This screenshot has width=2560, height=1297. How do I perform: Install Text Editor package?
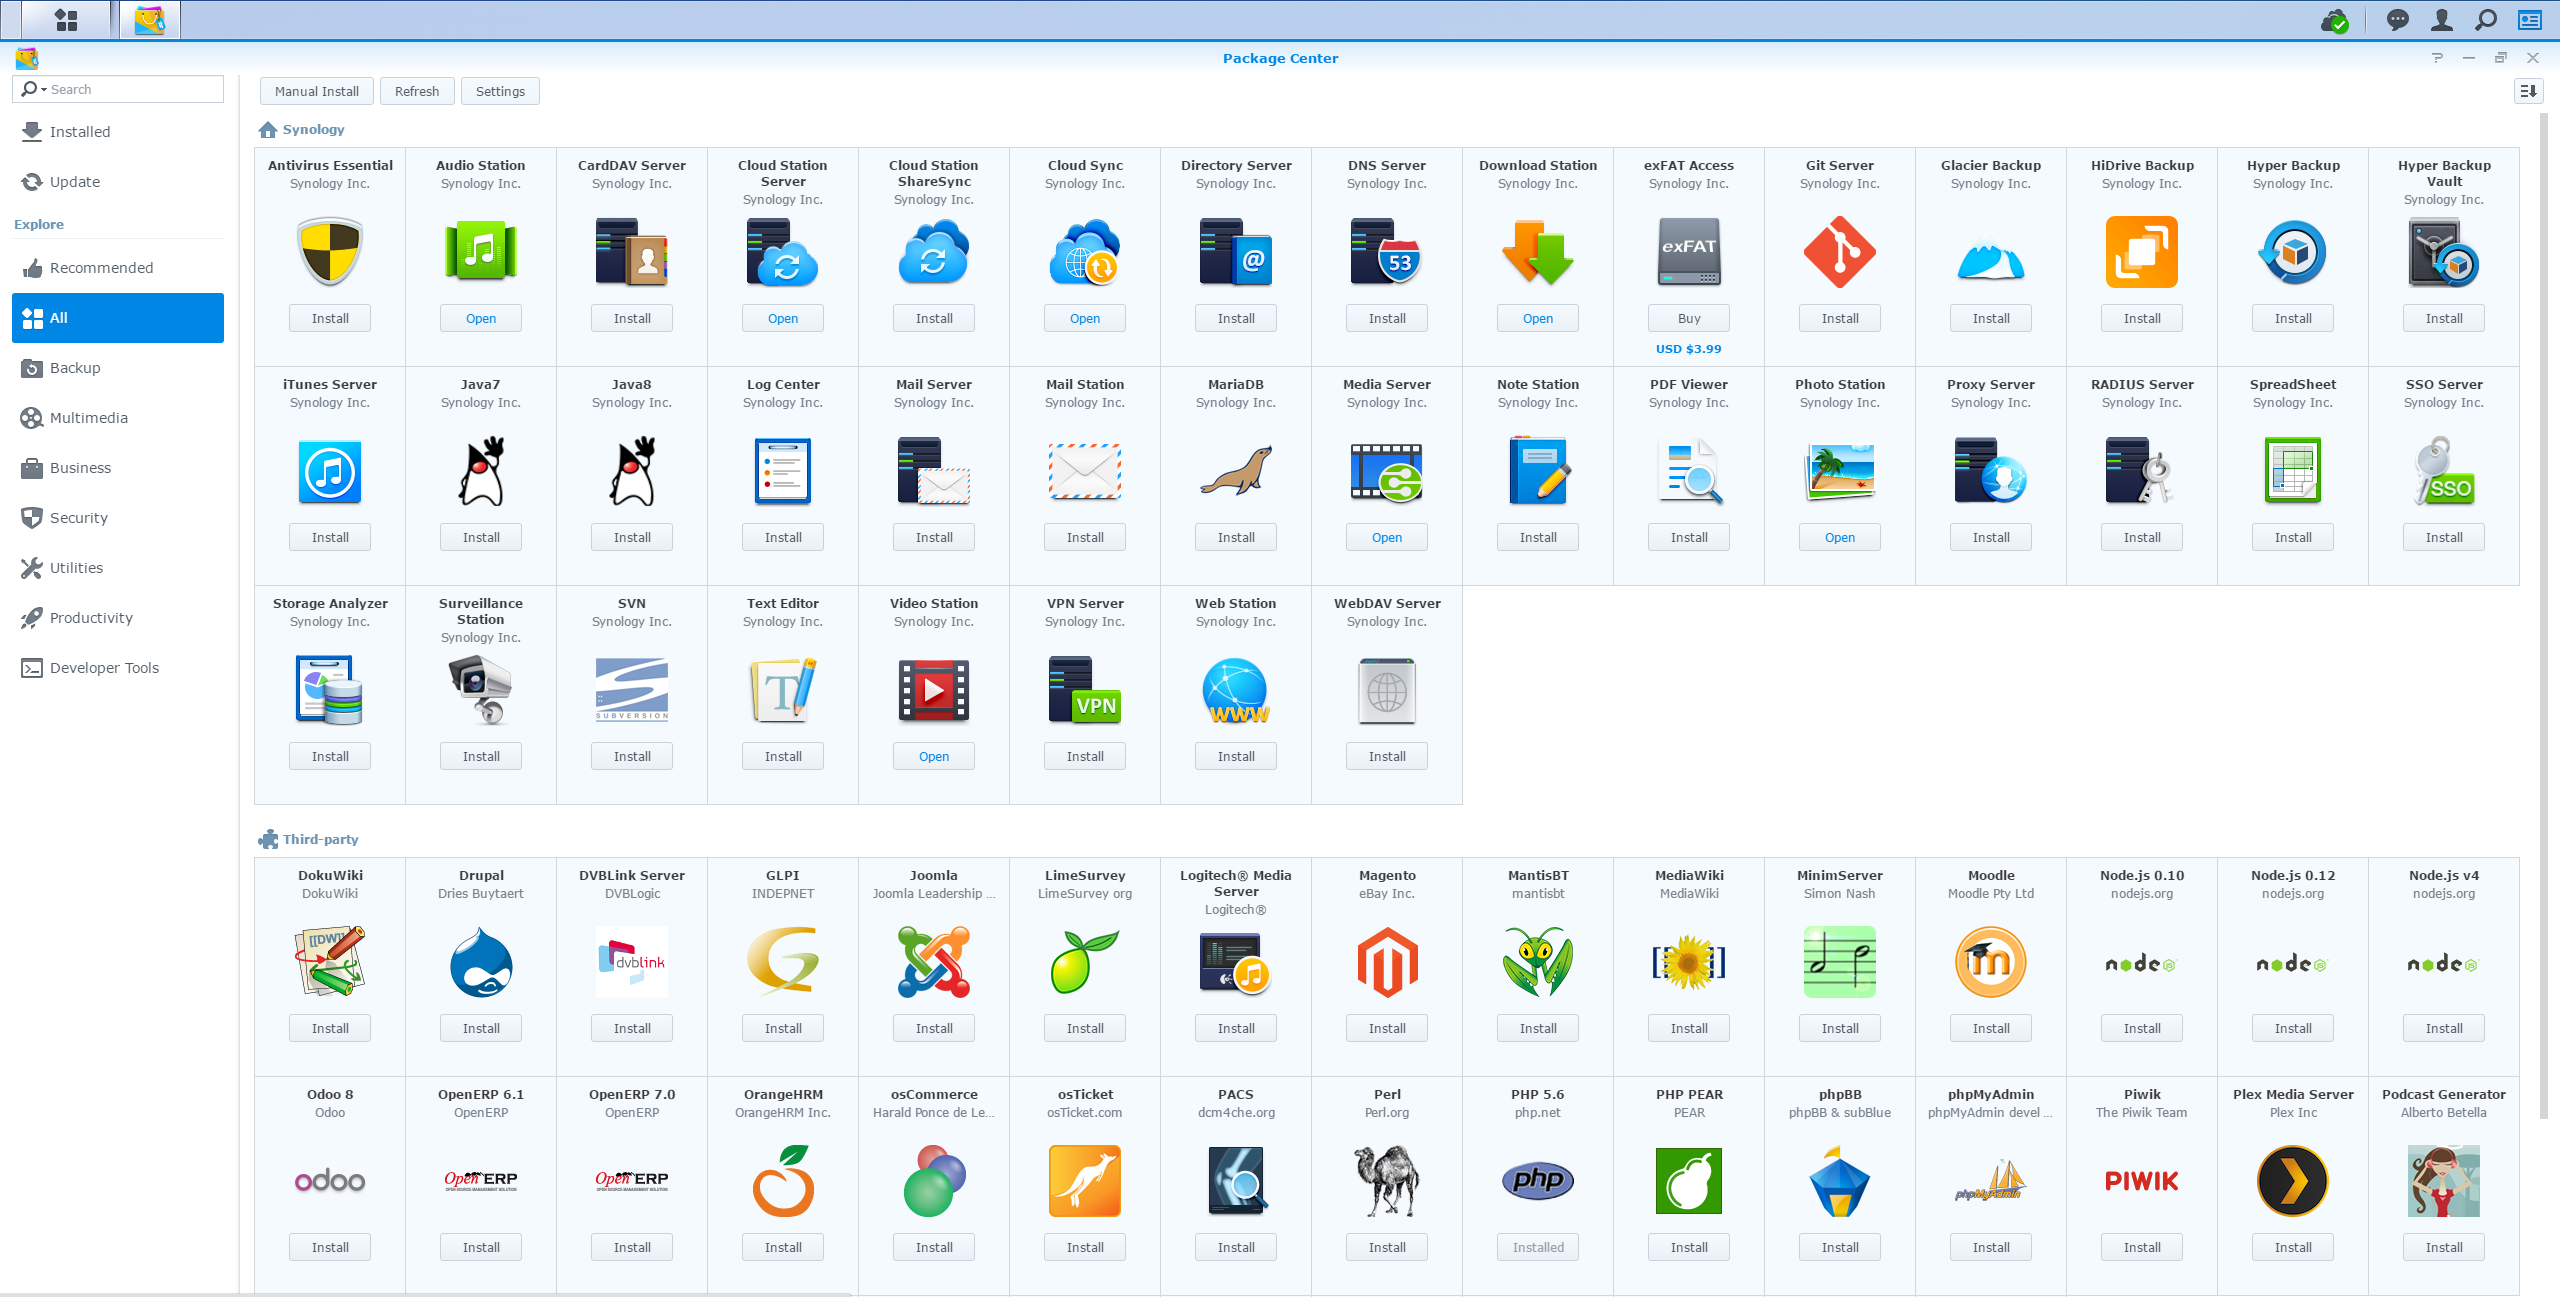[x=783, y=756]
